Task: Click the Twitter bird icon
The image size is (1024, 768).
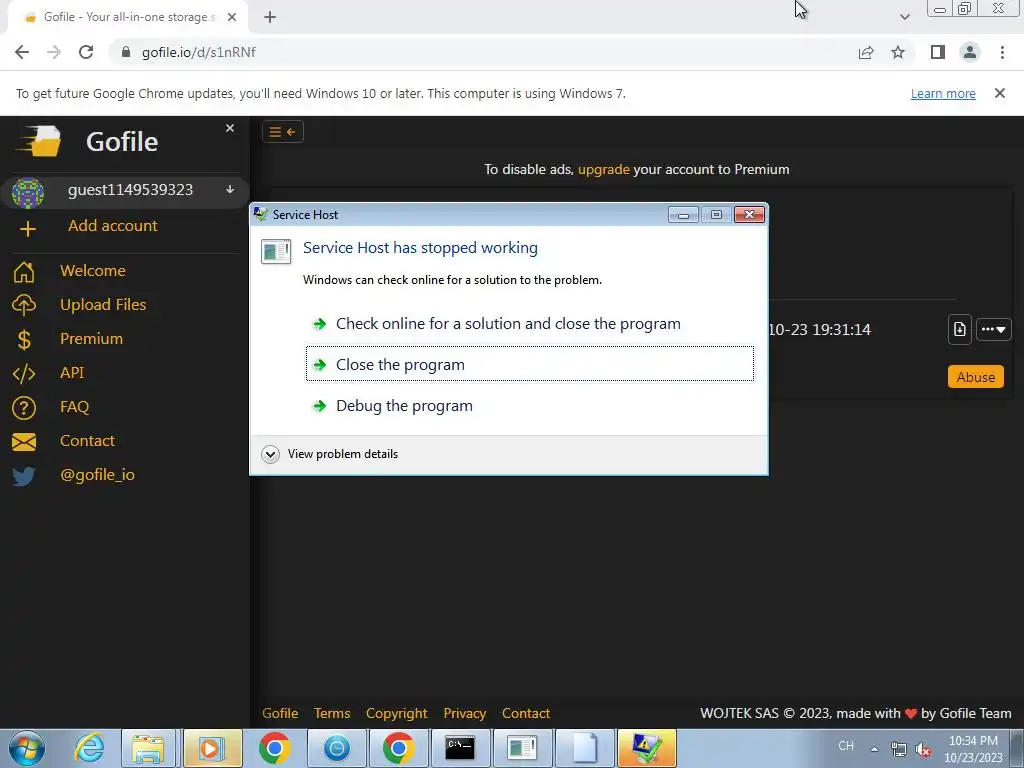Action: tap(24, 476)
